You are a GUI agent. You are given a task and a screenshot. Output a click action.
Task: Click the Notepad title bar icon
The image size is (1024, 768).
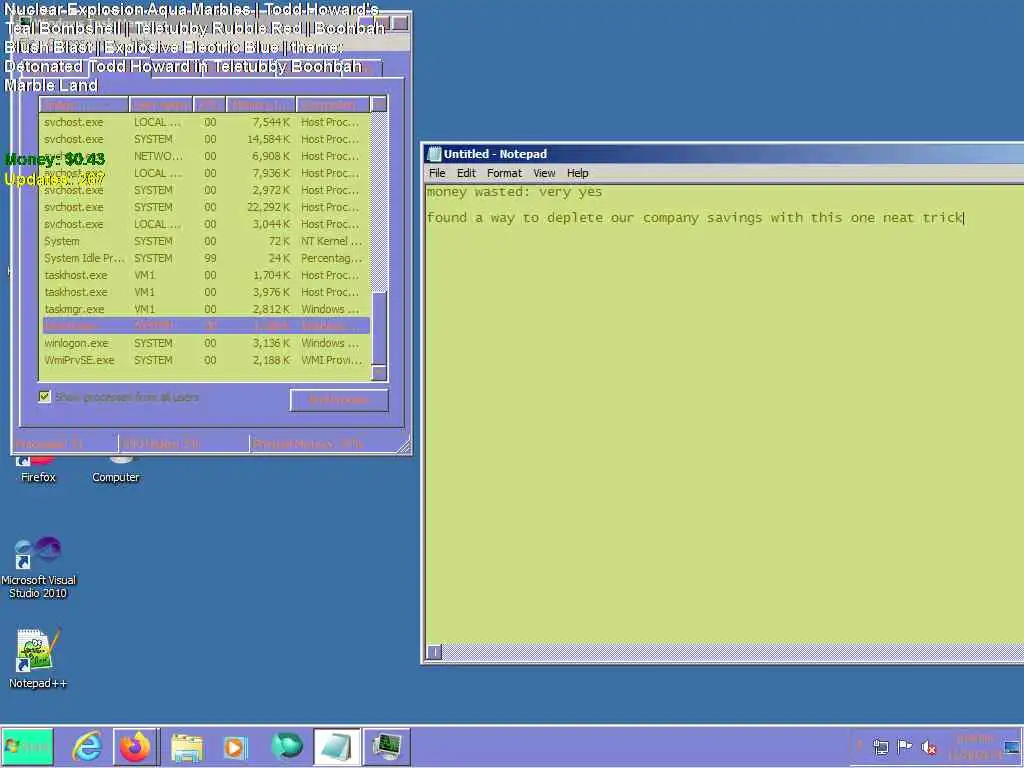click(434, 154)
